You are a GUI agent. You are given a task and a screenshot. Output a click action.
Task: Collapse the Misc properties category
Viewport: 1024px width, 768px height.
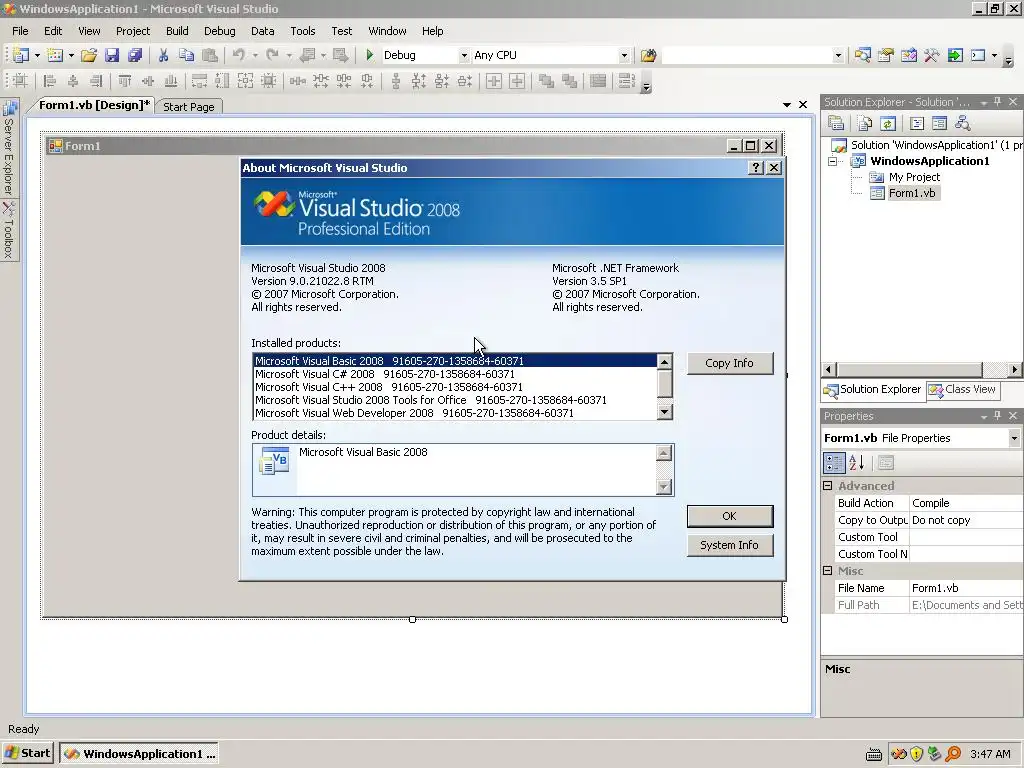pos(827,570)
